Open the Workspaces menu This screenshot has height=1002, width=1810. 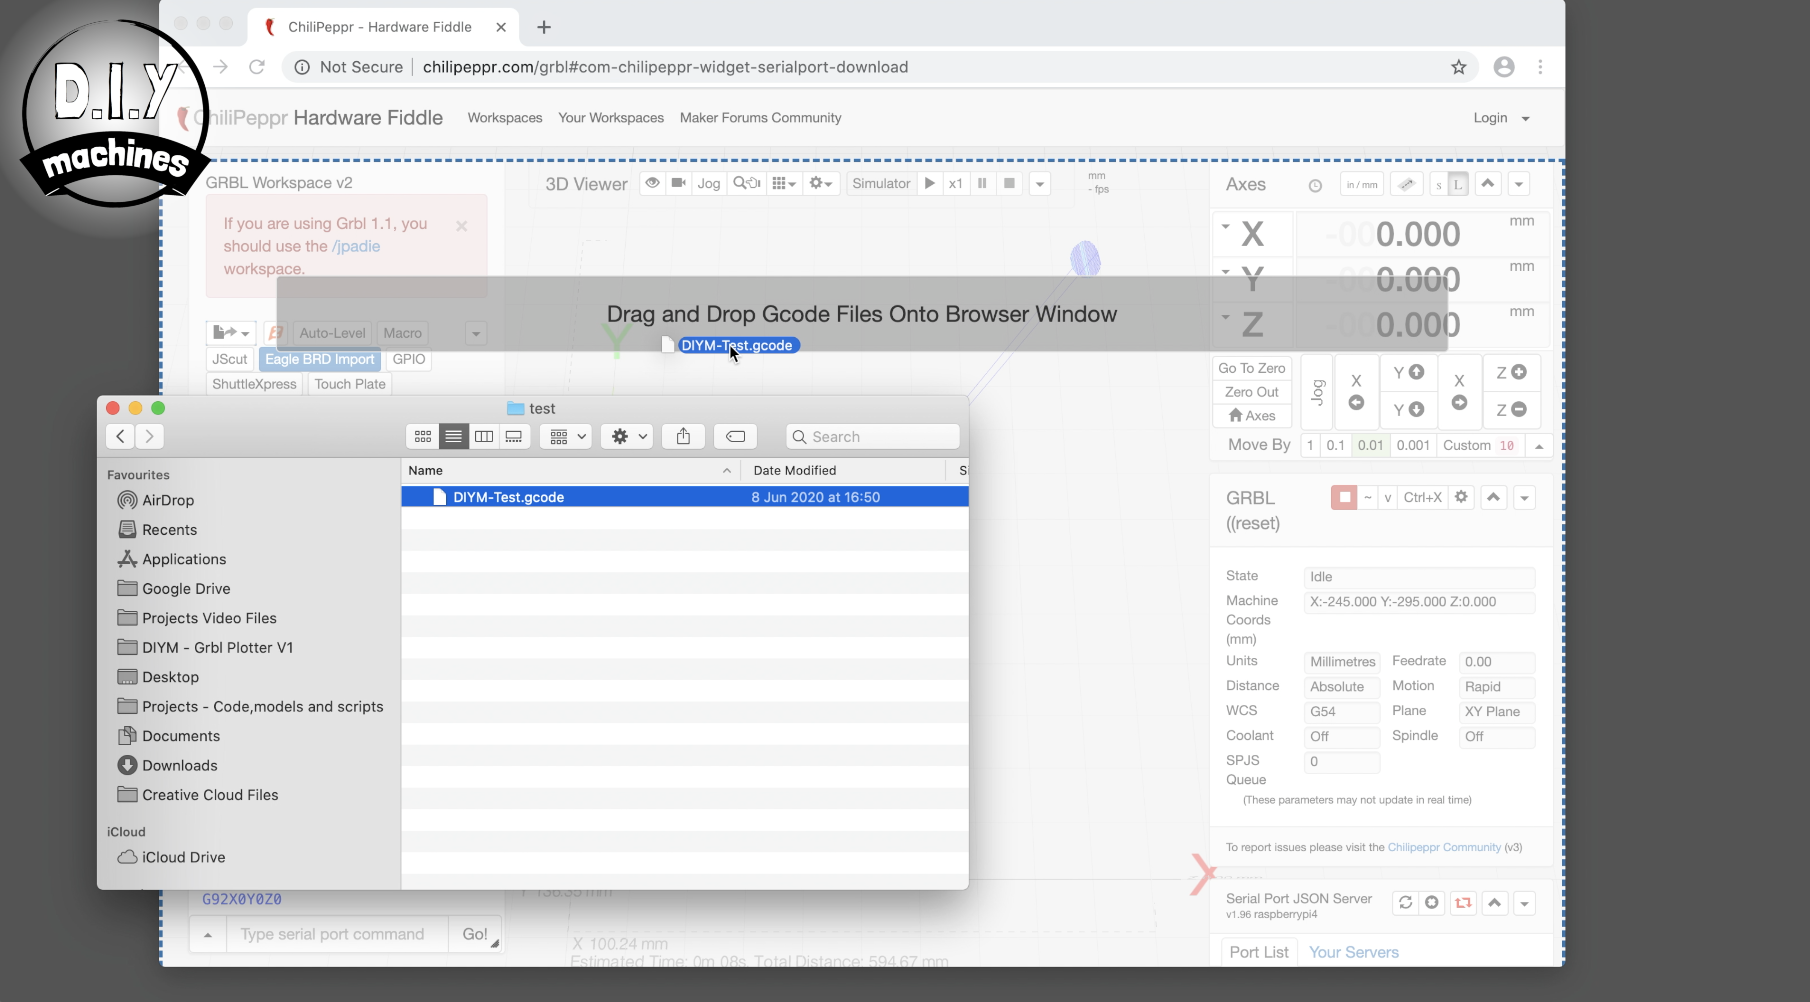tap(505, 117)
